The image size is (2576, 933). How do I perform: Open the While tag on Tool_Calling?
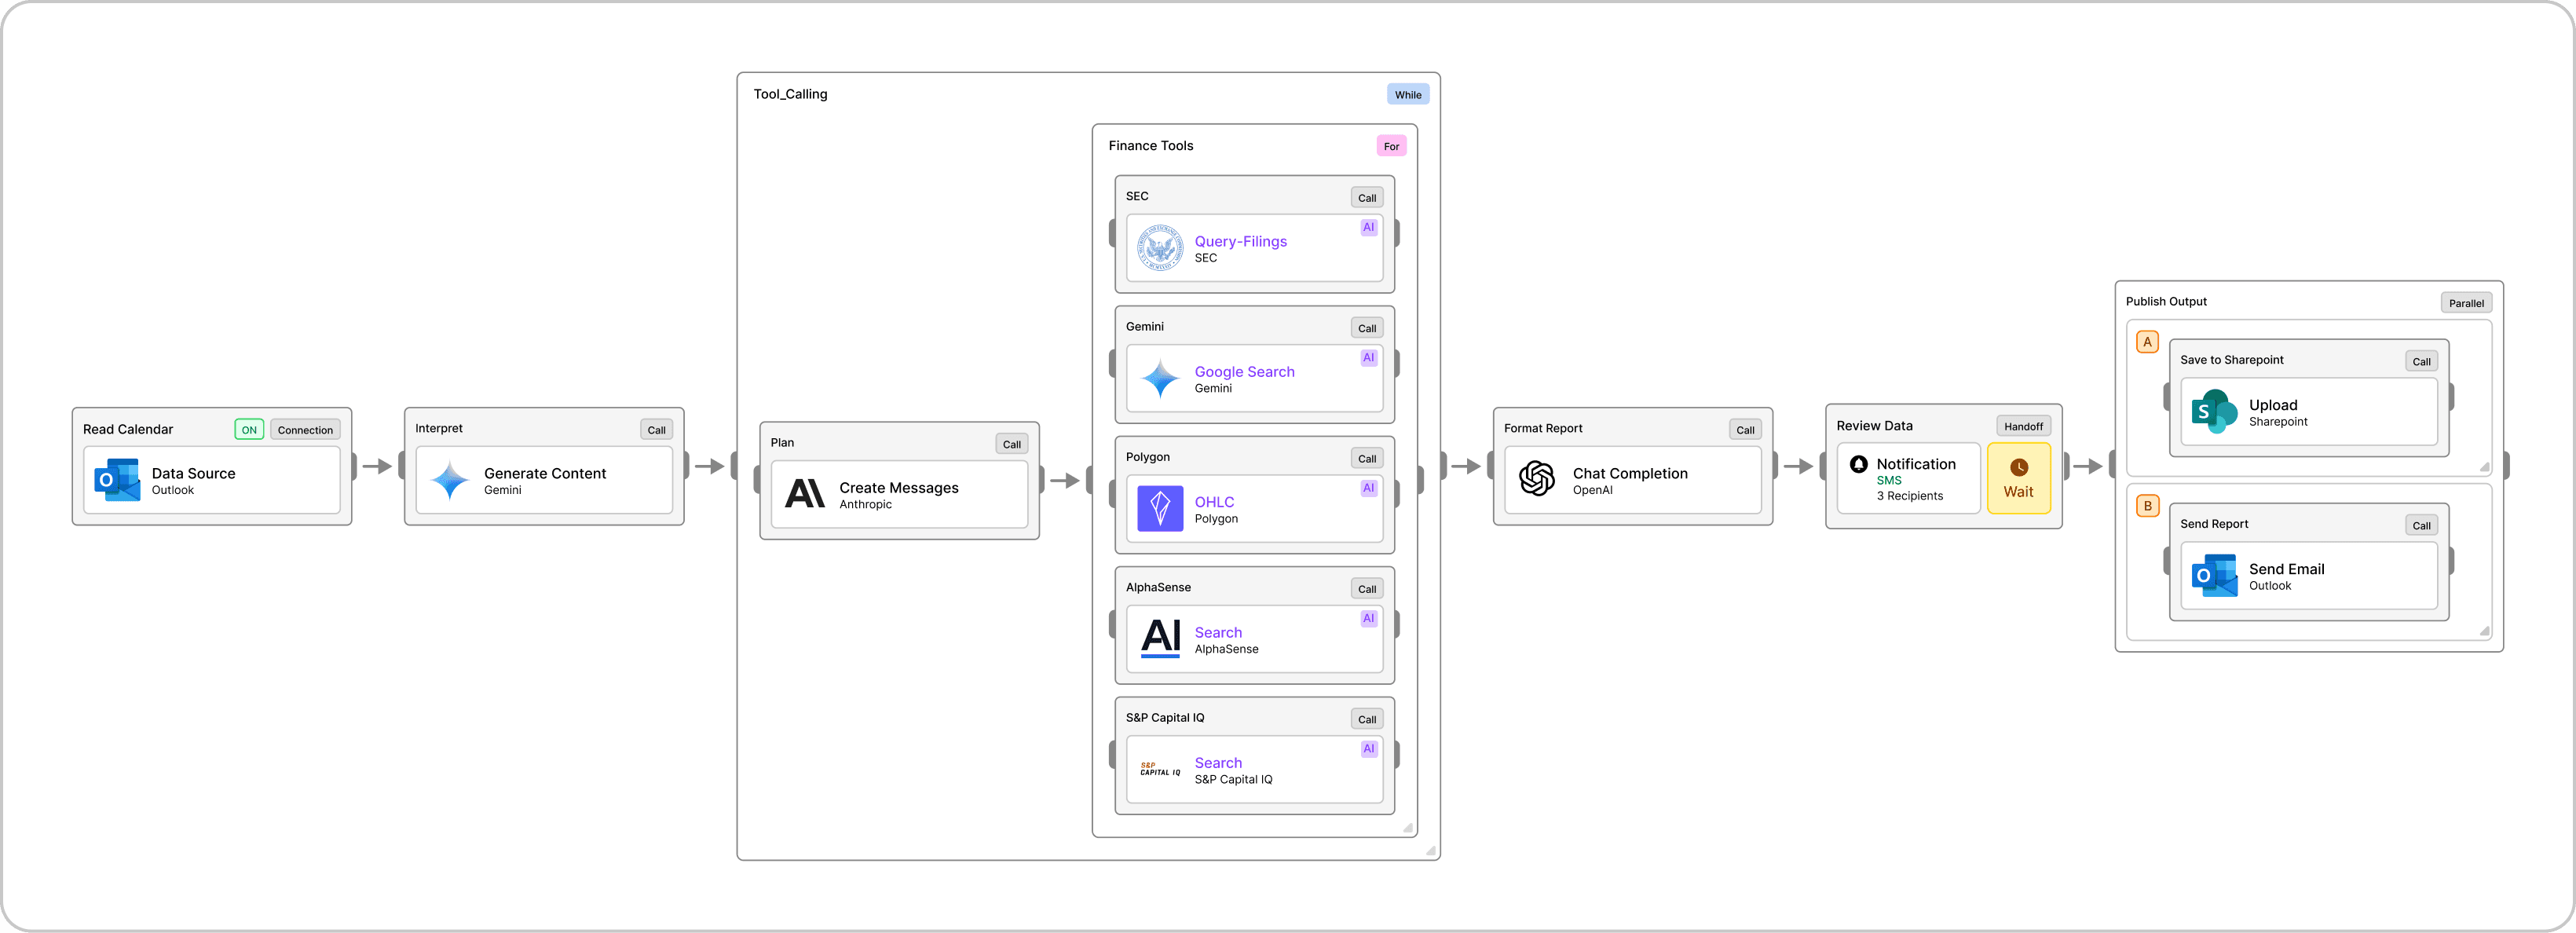click(1407, 95)
